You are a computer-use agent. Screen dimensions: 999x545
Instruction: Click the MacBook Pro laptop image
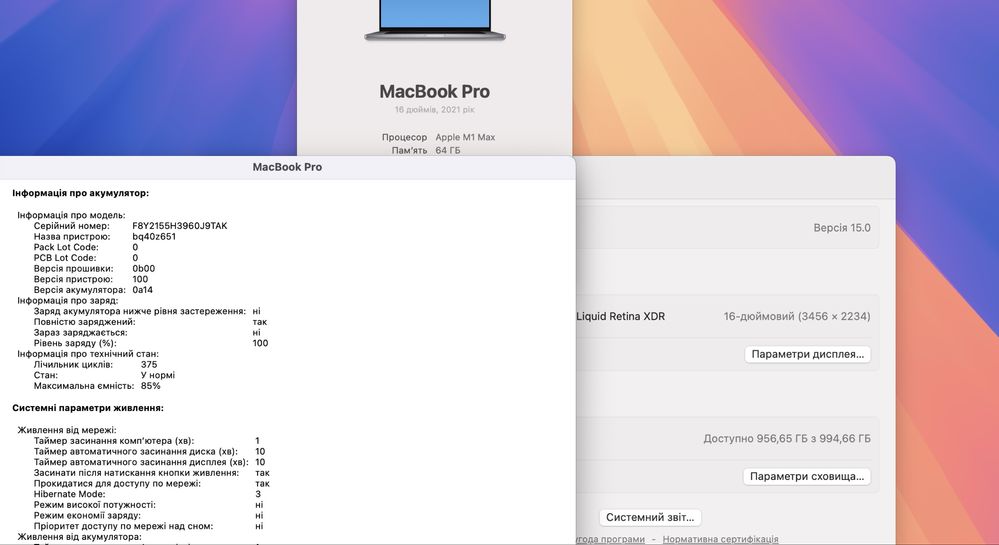(x=435, y=21)
